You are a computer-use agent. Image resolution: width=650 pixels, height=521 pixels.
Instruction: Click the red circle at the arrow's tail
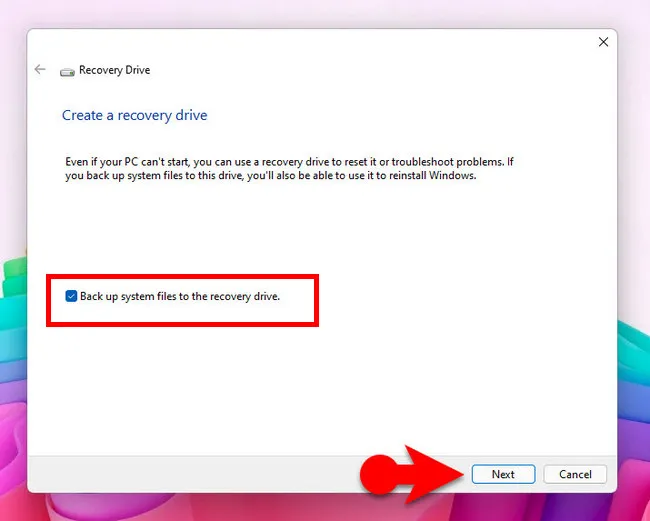coord(380,474)
